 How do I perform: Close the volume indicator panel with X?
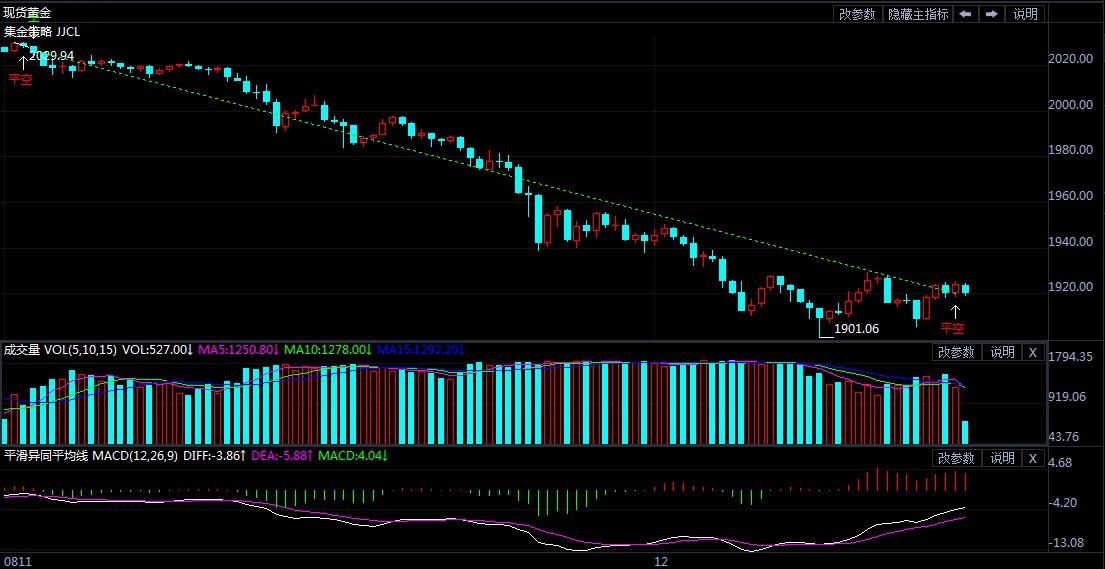click(x=1032, y=352)
